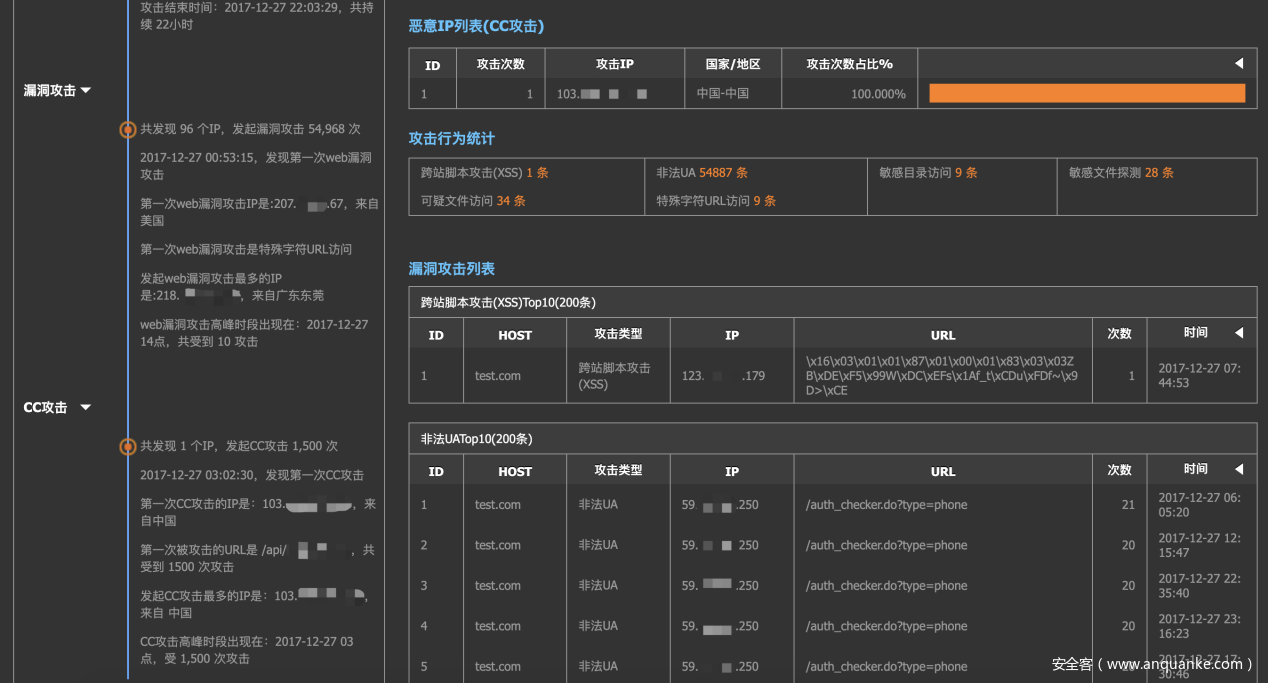The height and width of the screenshot is (683, 1268).
Task: Open 非法UA 54887 条 statistic
Action: click(x=701, y=173)
